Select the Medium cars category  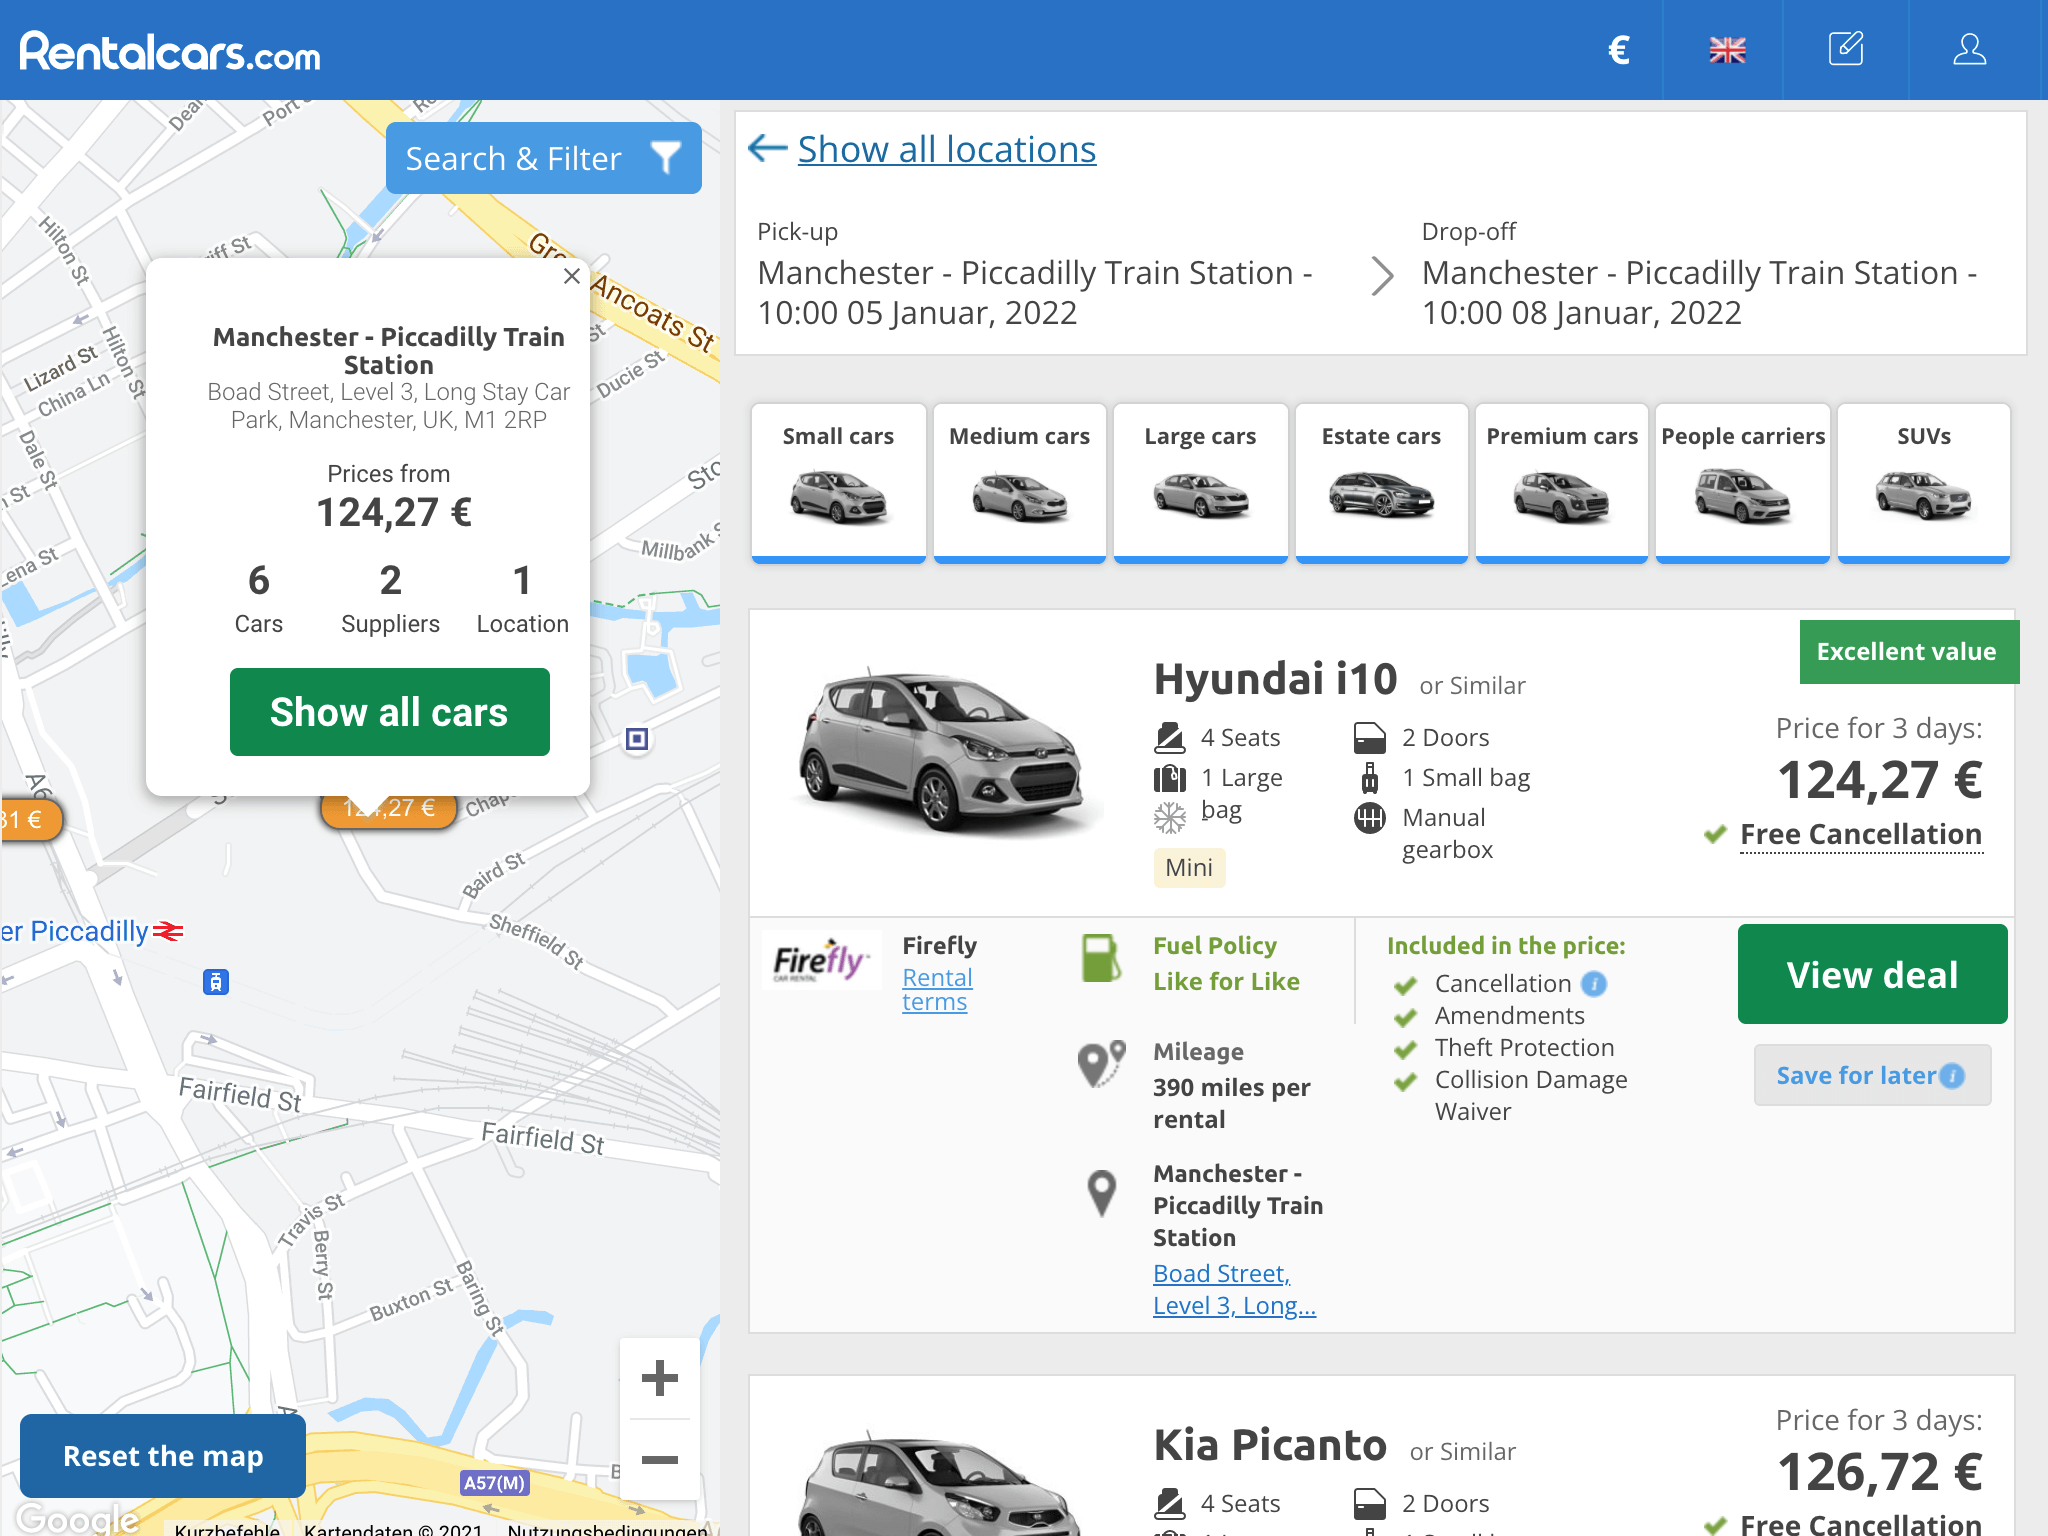(x=1019, y=483)
